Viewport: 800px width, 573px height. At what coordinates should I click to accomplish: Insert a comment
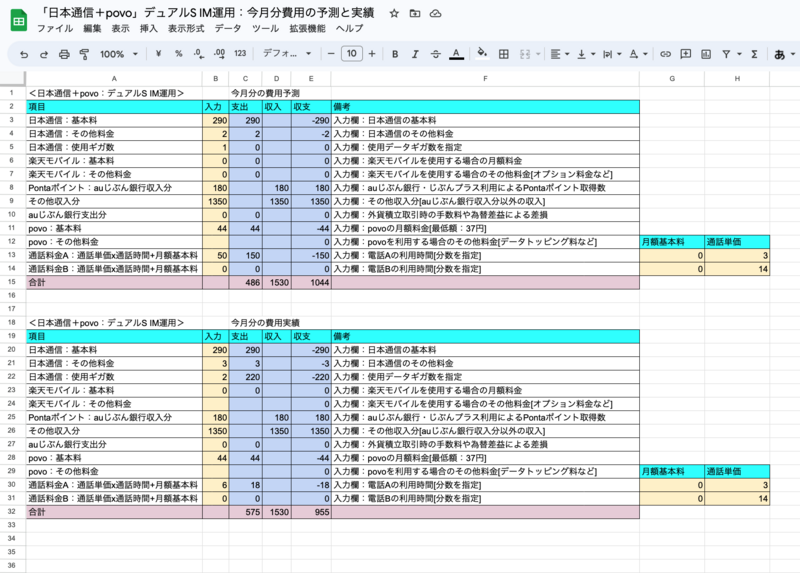(686, 54)
